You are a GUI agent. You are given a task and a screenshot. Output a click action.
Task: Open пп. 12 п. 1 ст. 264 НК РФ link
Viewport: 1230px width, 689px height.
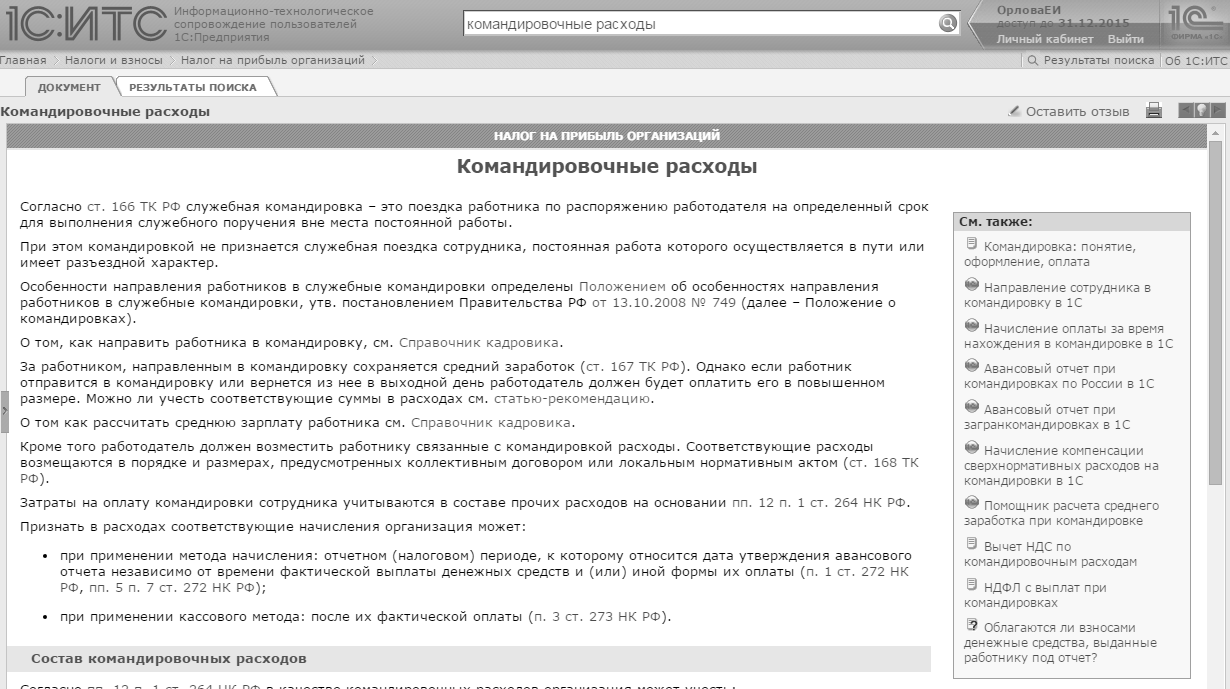coord(819,503)
